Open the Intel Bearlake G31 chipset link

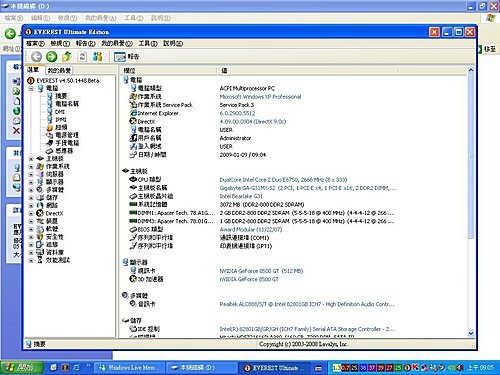(241, 196)
